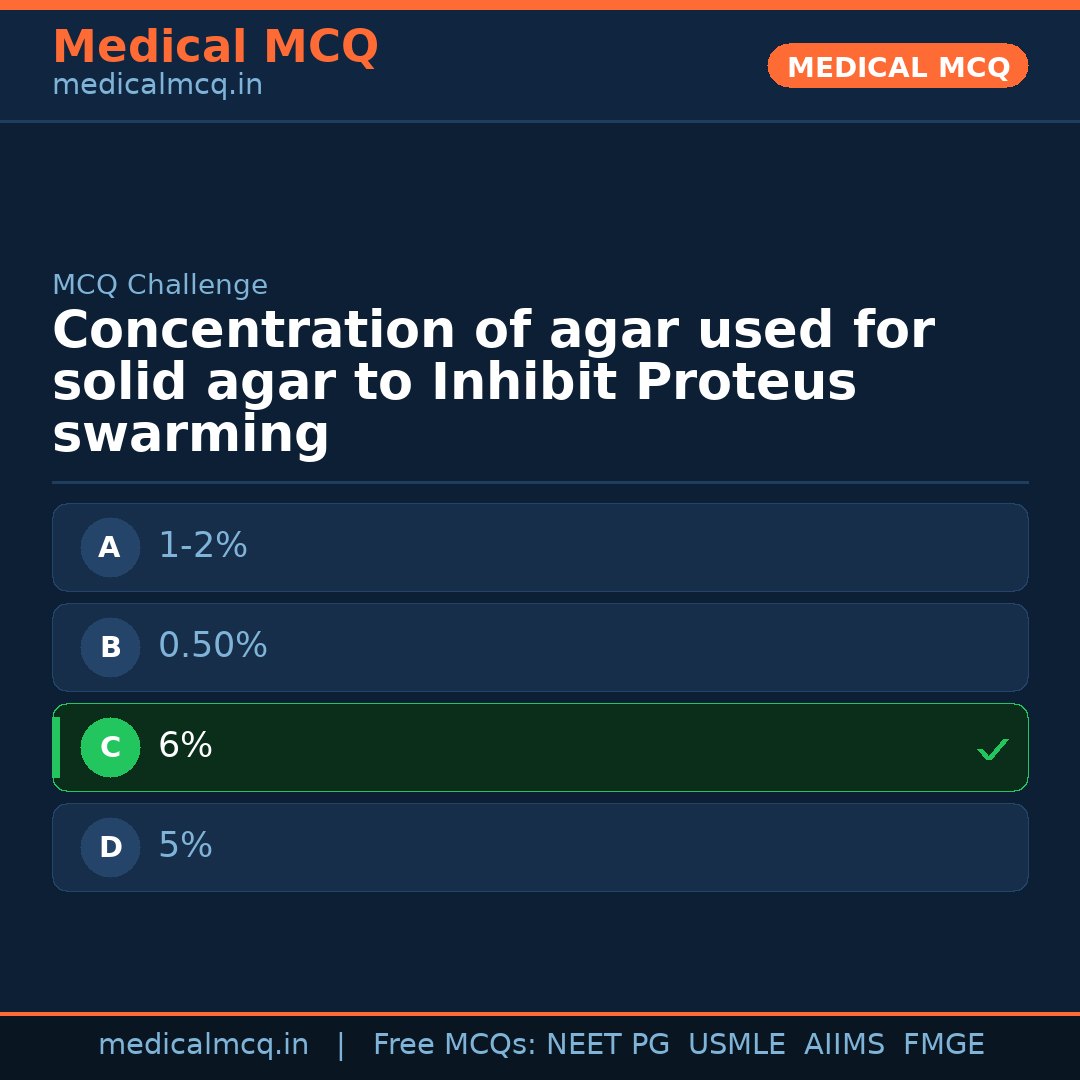This screenshot has width=1080, height=1080.
Task: Click the circular "D" option badge
Action: coord(110,847)
